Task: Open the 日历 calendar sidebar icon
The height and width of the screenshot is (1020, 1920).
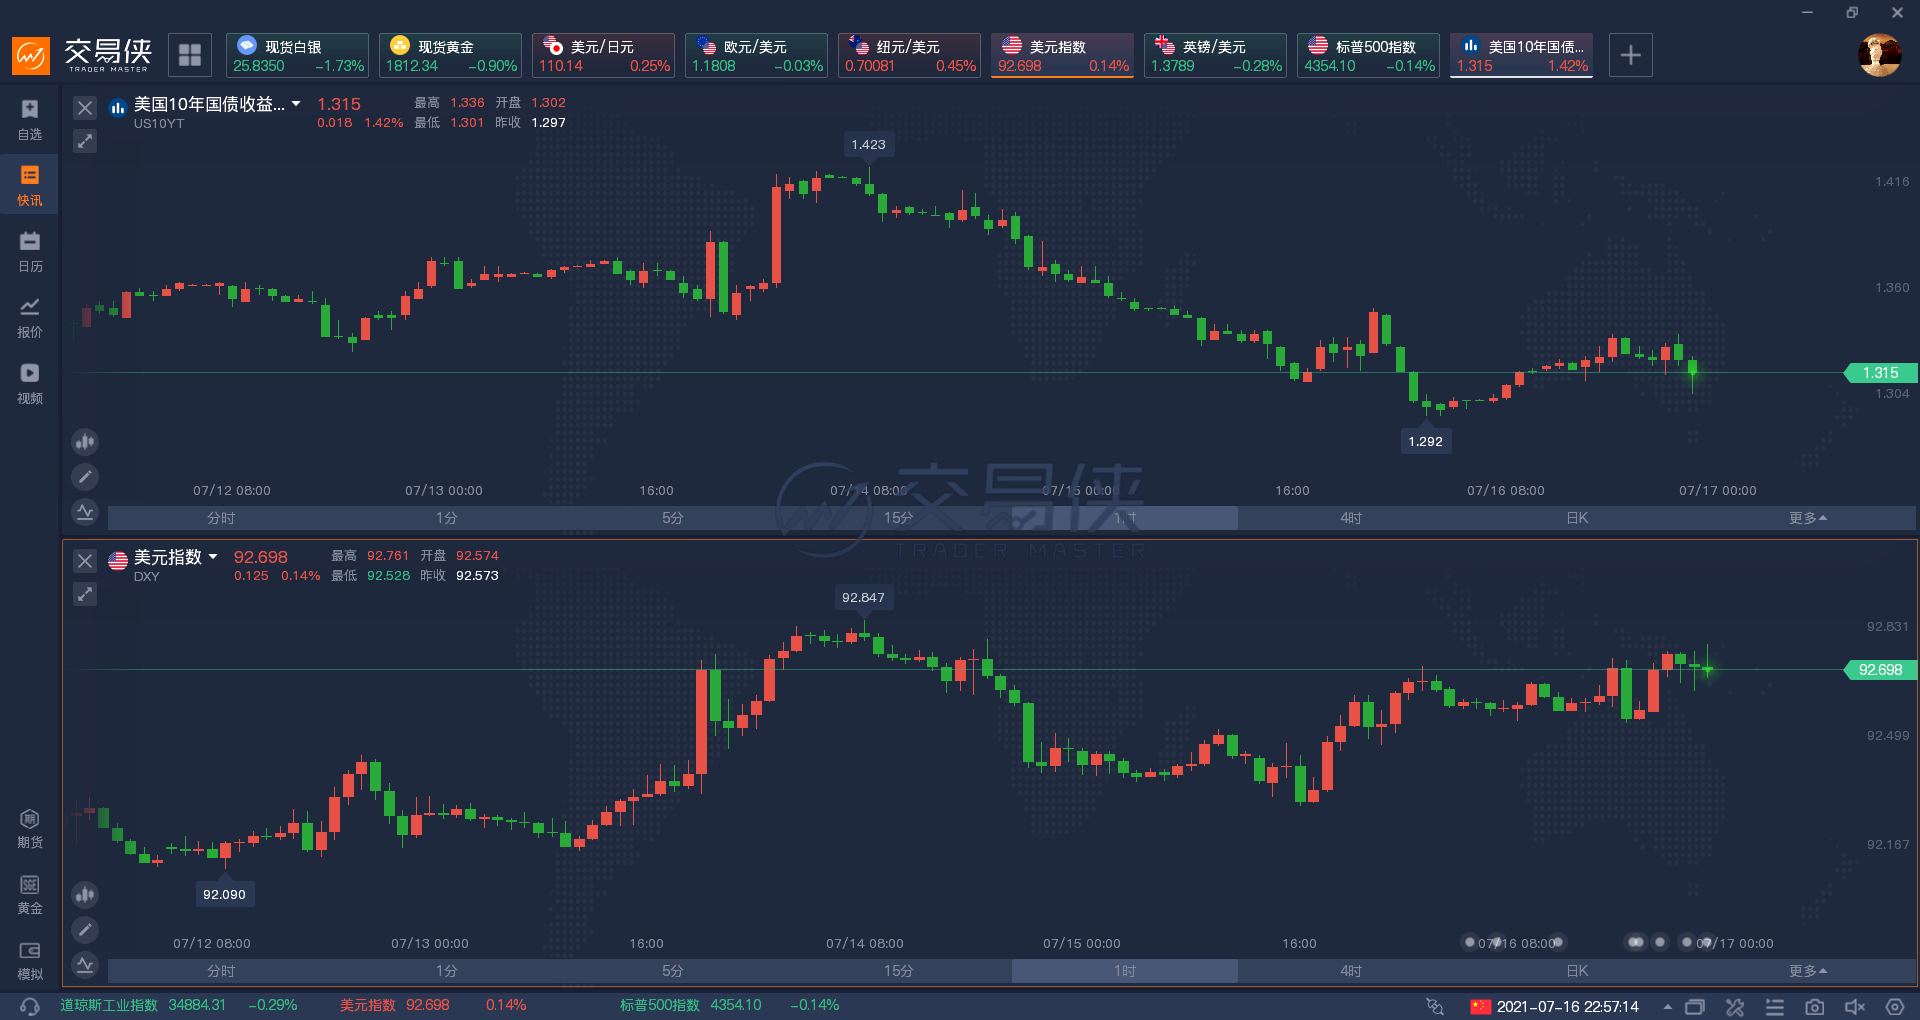Action: 30,251
